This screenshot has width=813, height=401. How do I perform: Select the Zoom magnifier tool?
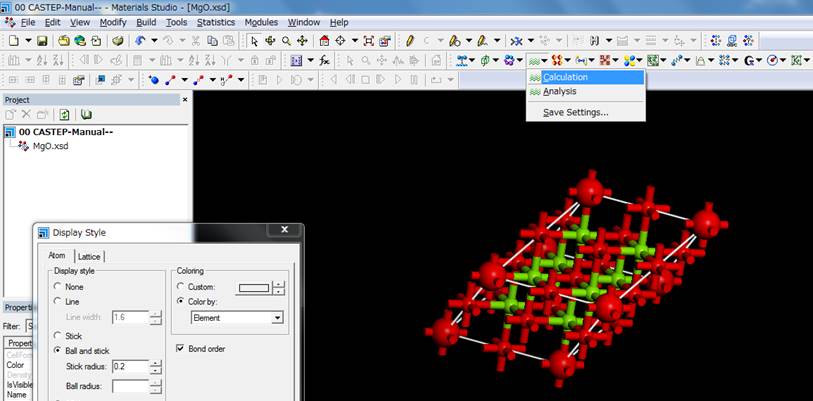(x=286, y=40)
